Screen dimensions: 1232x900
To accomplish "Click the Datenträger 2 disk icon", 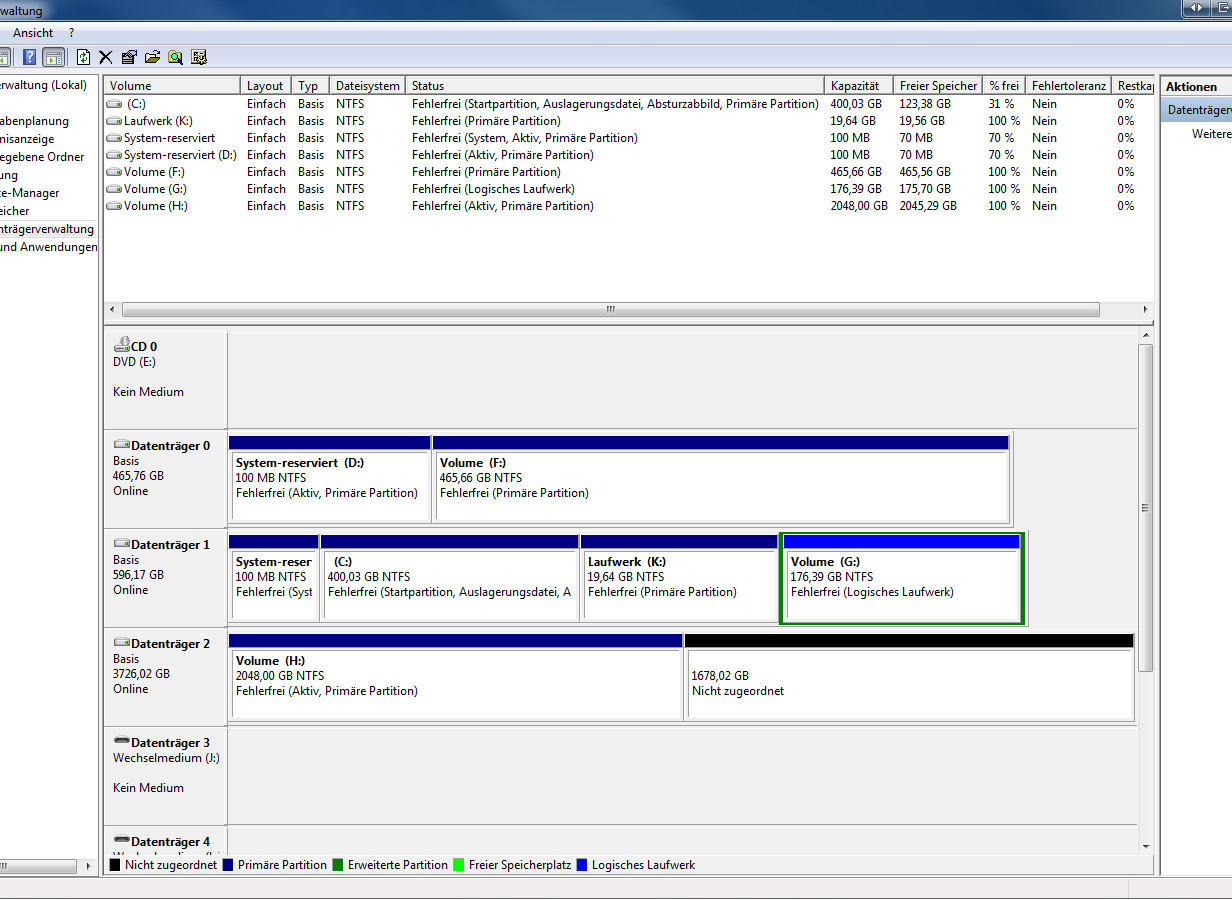I will tap(122, 643).
